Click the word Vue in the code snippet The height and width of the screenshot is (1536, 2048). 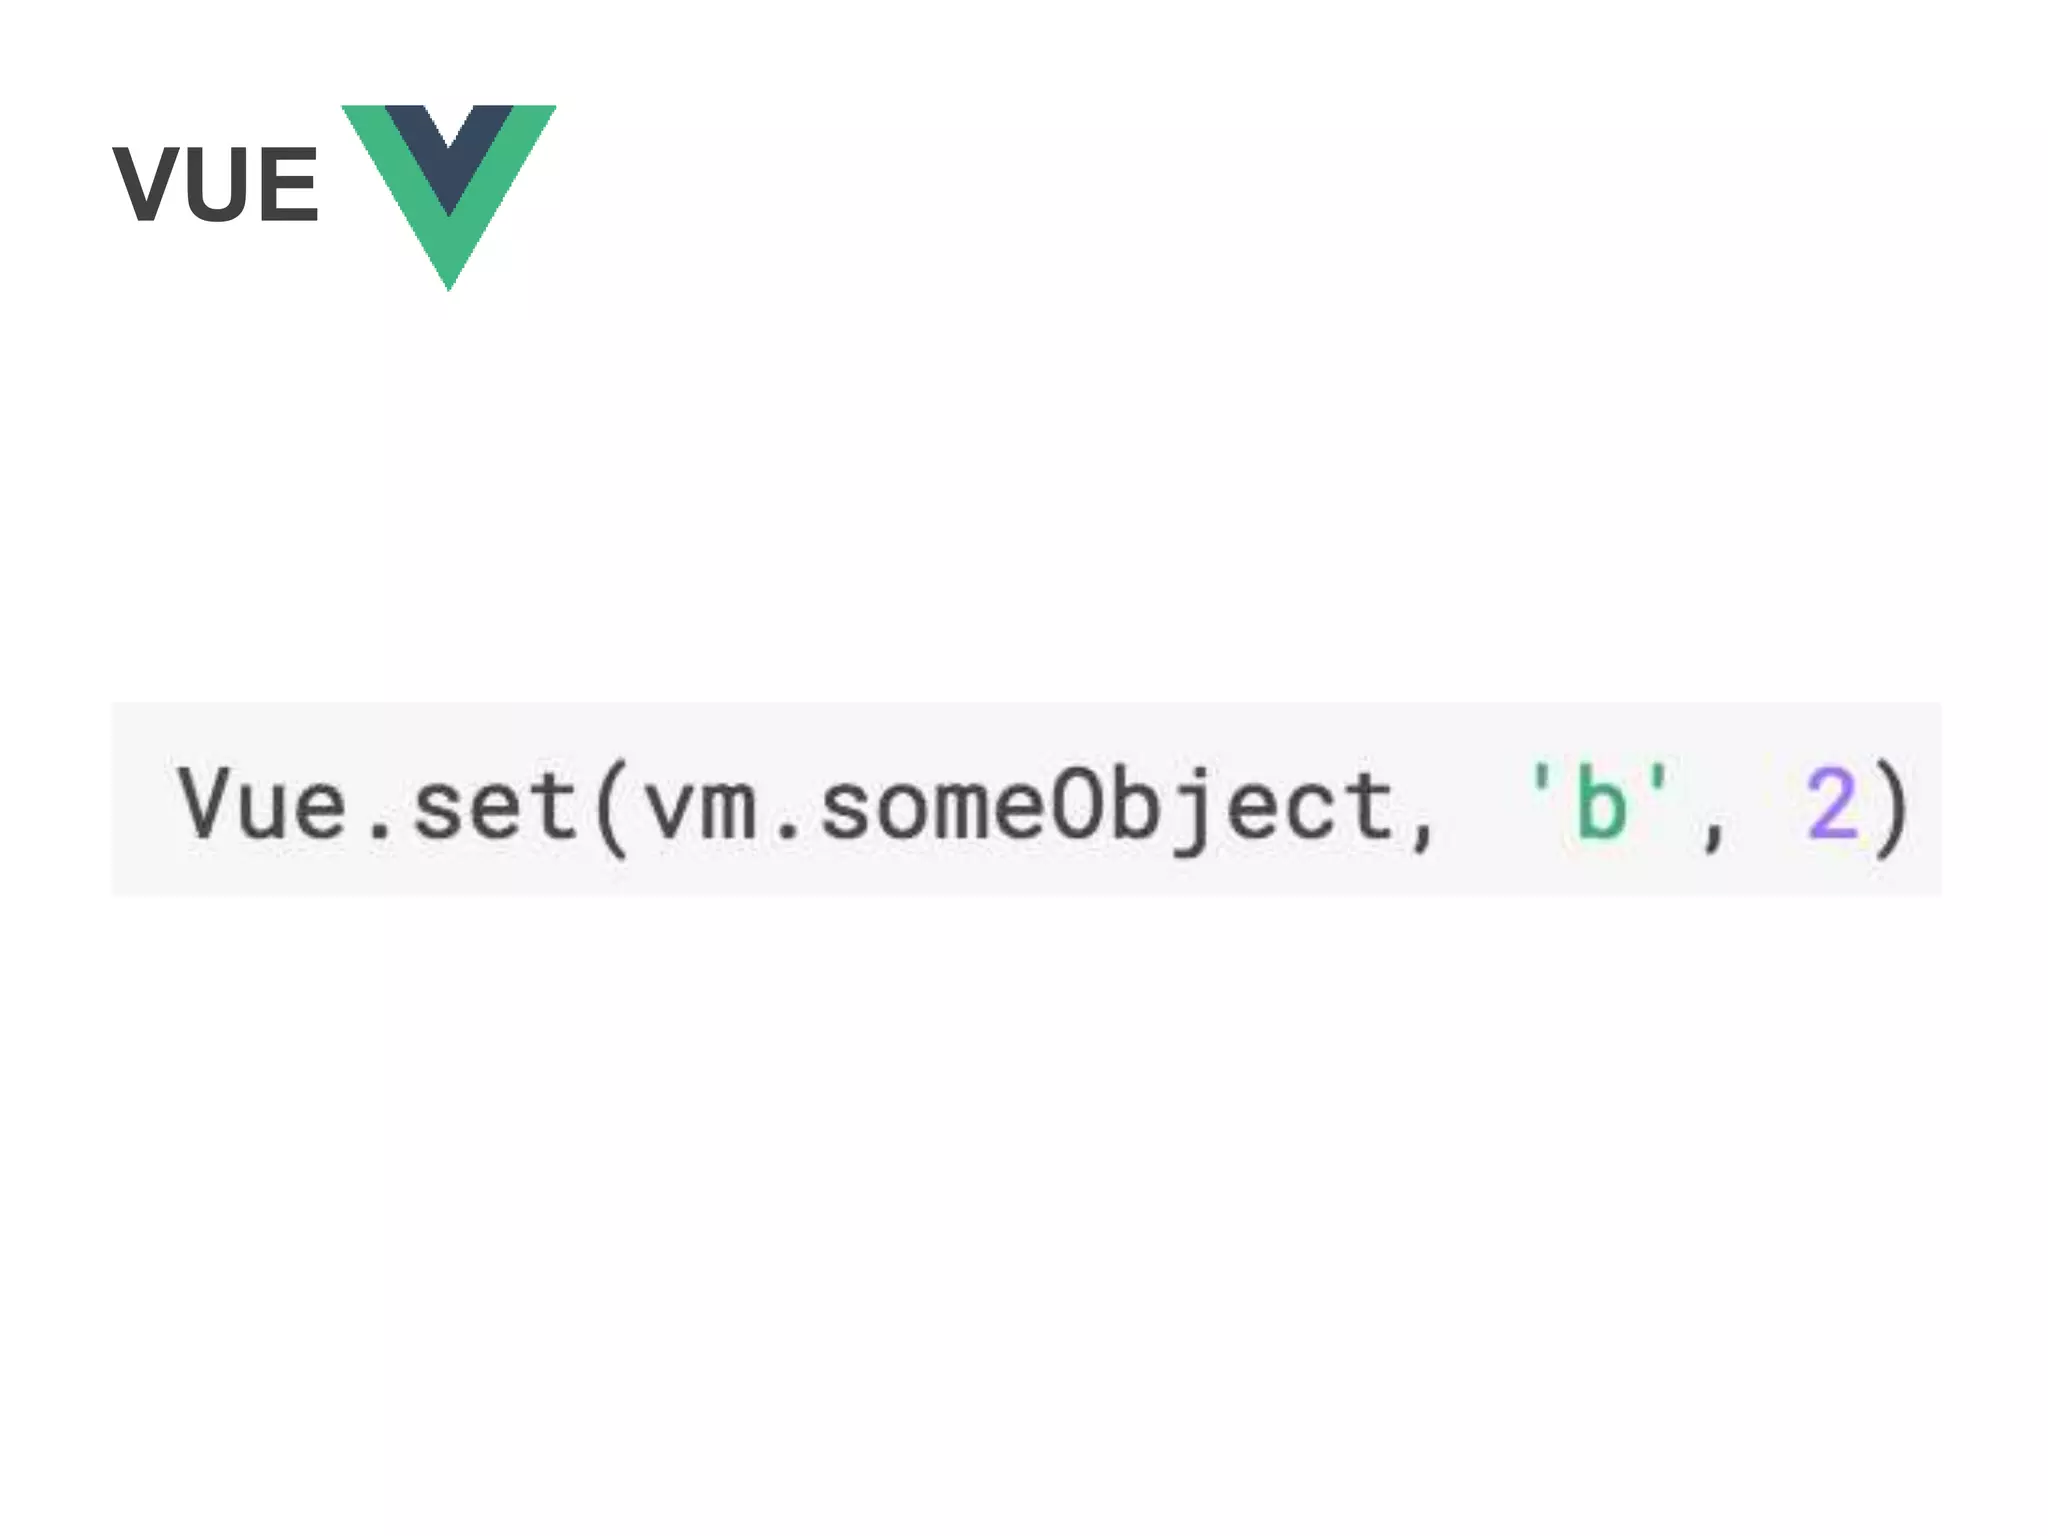coord(262,803)
